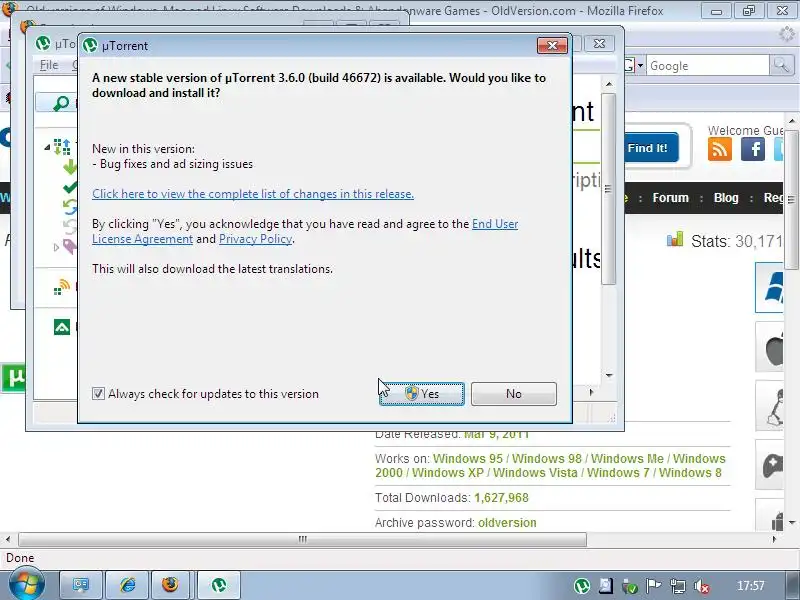Click the Firefox search magnifier button

[x=781, y=65]
